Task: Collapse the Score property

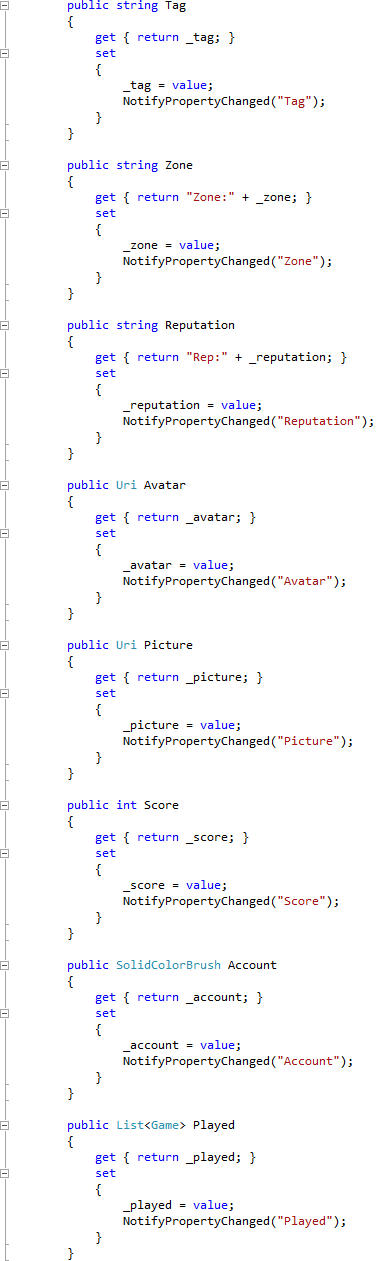Action: coord(5,805)
